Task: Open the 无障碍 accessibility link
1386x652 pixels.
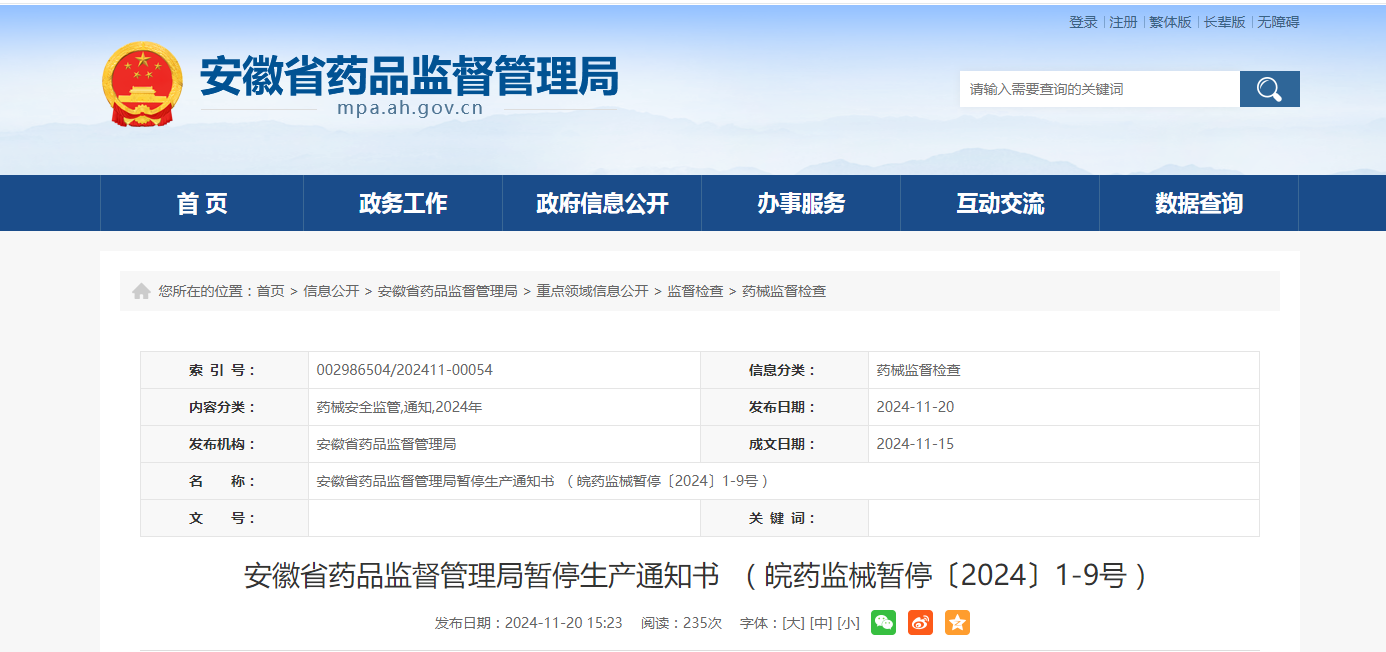Action: 1278,22
